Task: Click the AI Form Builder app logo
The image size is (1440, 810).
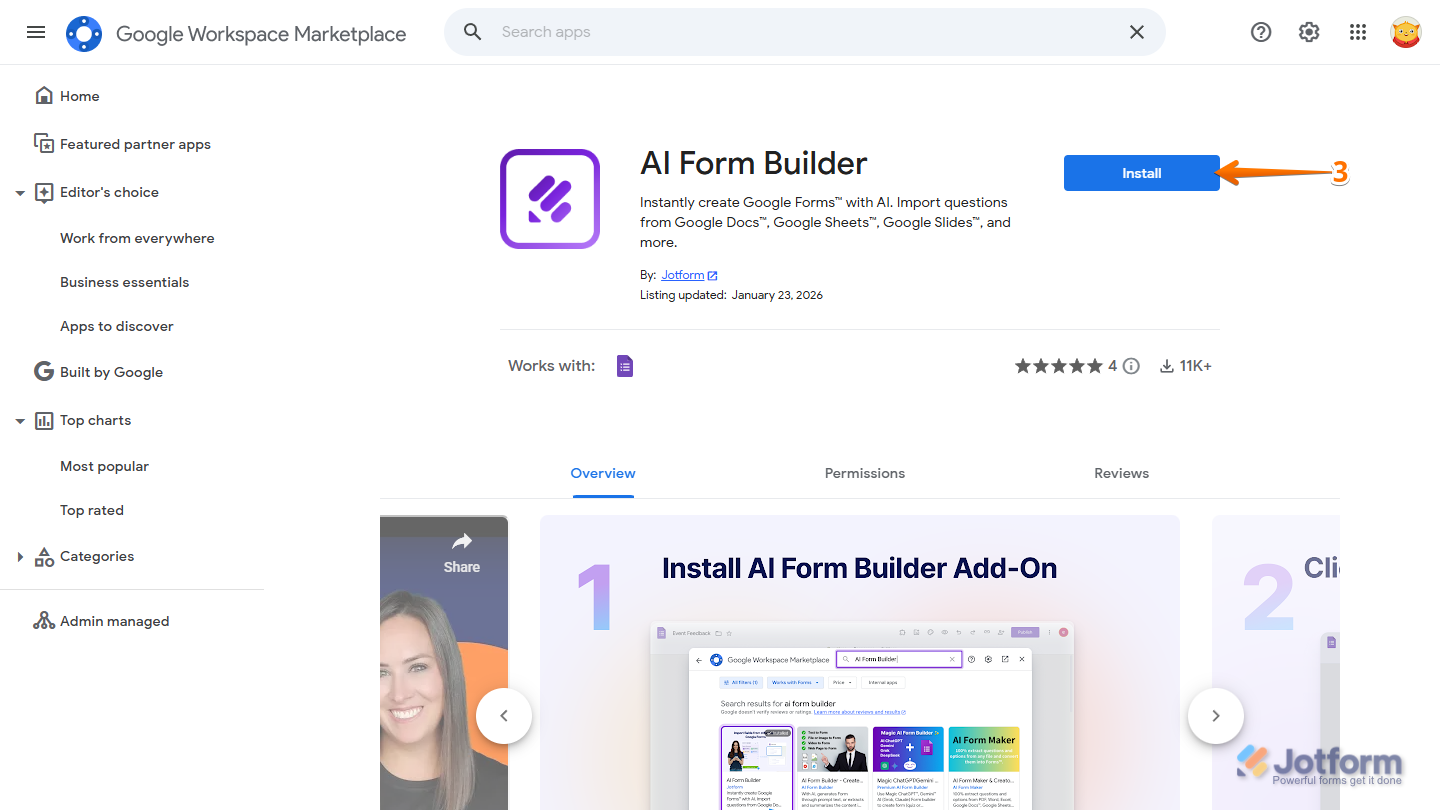Action: 549,198
